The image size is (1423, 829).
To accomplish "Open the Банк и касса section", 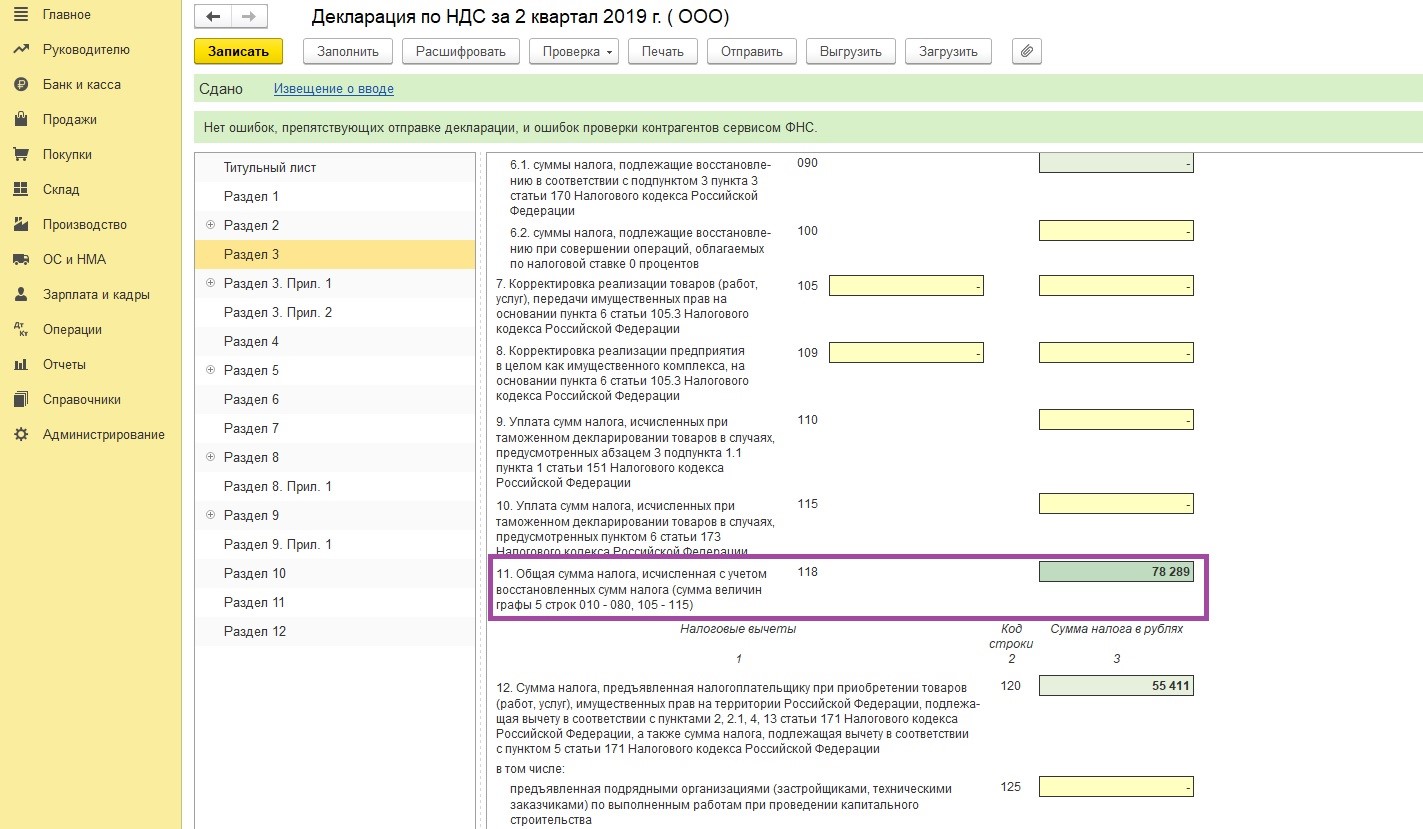I will point(82,84).
